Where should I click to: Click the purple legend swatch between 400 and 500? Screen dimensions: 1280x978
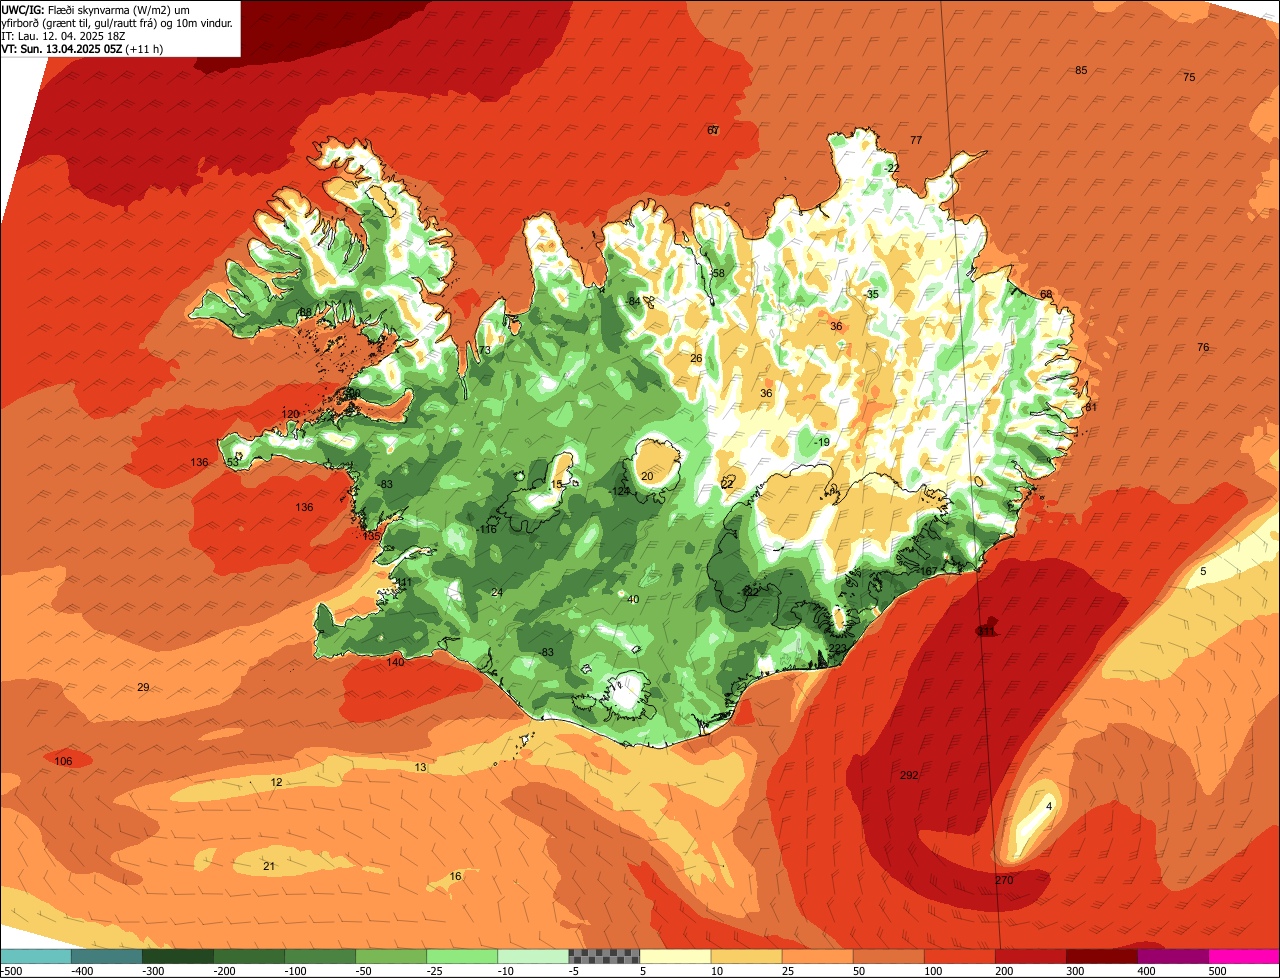1174,956
